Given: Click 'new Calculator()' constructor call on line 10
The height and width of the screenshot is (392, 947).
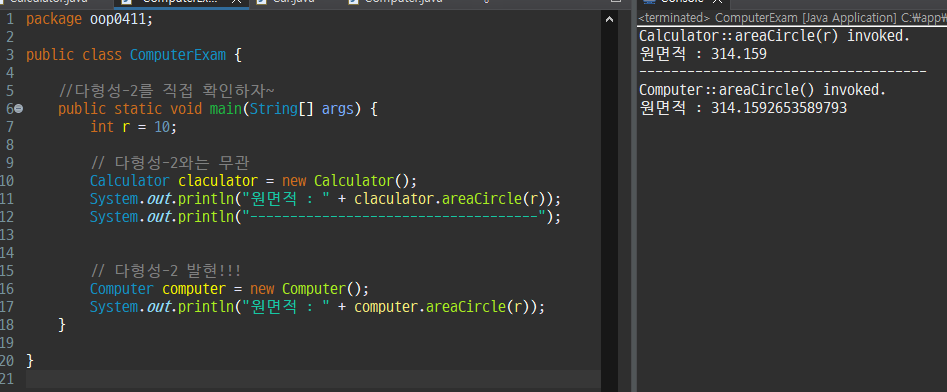Looking at the screenshot, I should [x=346, y=181].
